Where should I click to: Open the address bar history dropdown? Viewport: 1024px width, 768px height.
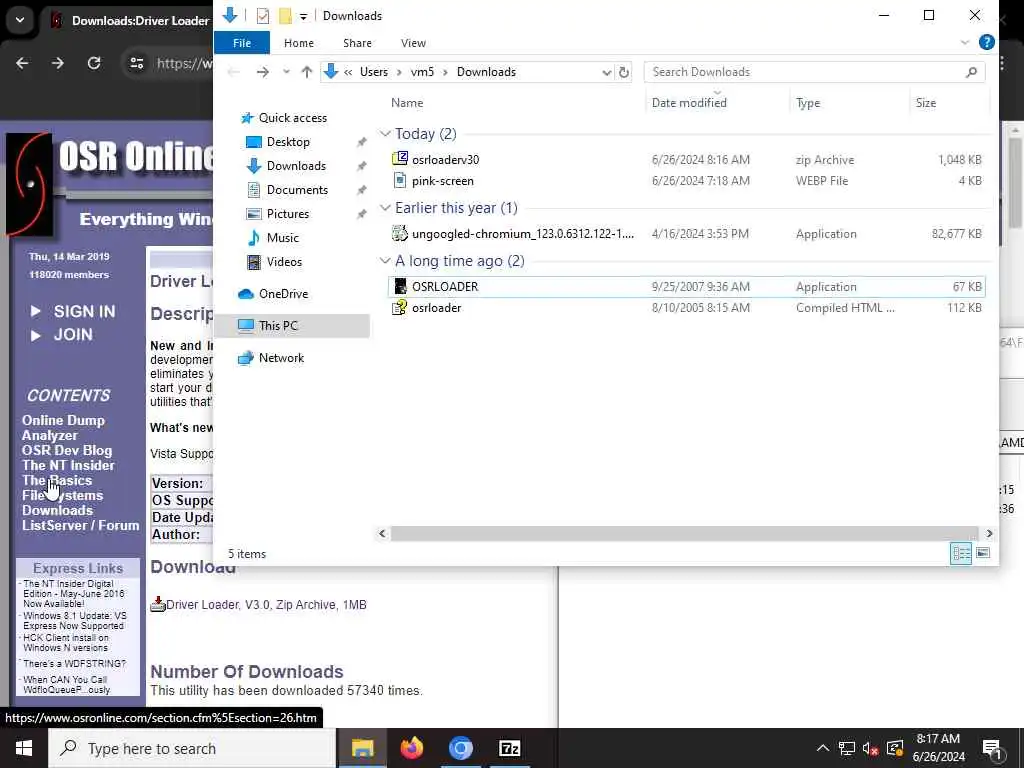(x=607, y=72)
